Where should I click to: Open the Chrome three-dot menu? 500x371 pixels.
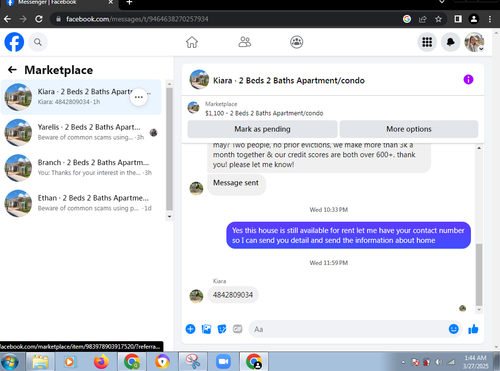coord(490,19)
